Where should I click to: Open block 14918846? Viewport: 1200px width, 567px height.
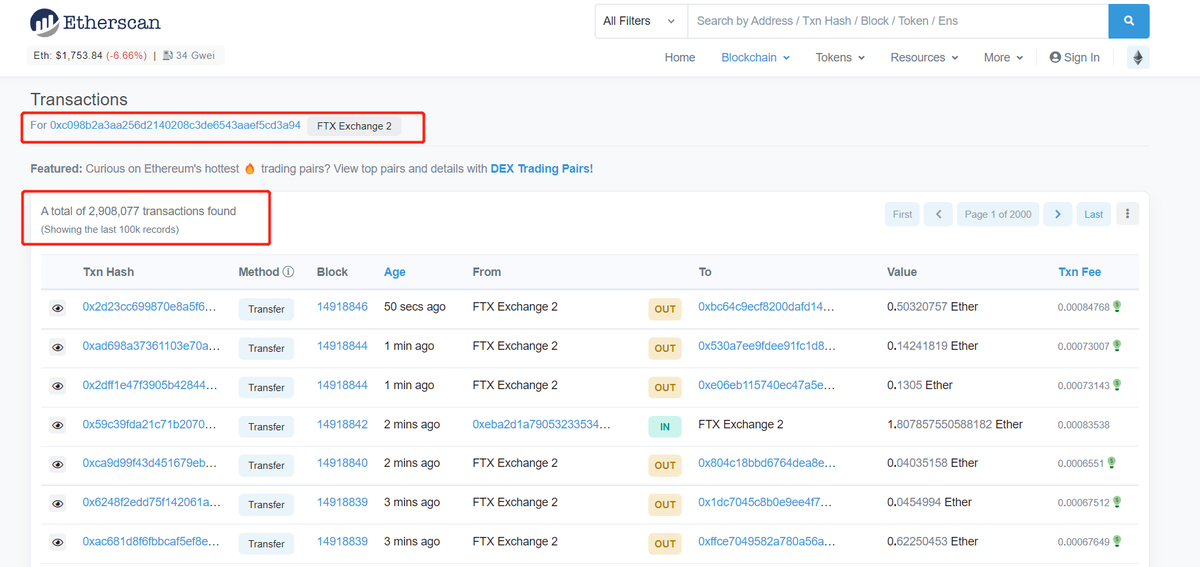pos(342,307)
